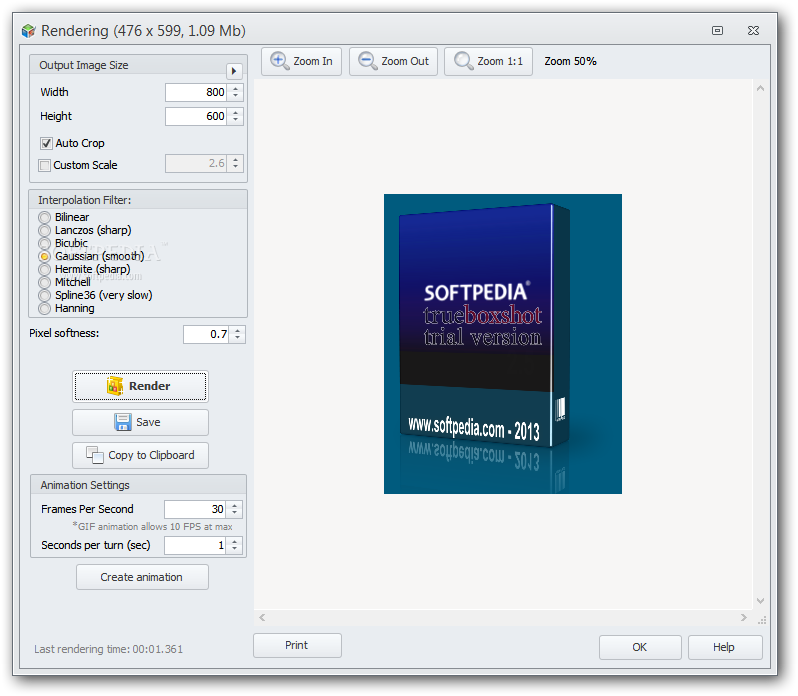Click Create animation button
This screenshot has width=798, height=696.
142,577
